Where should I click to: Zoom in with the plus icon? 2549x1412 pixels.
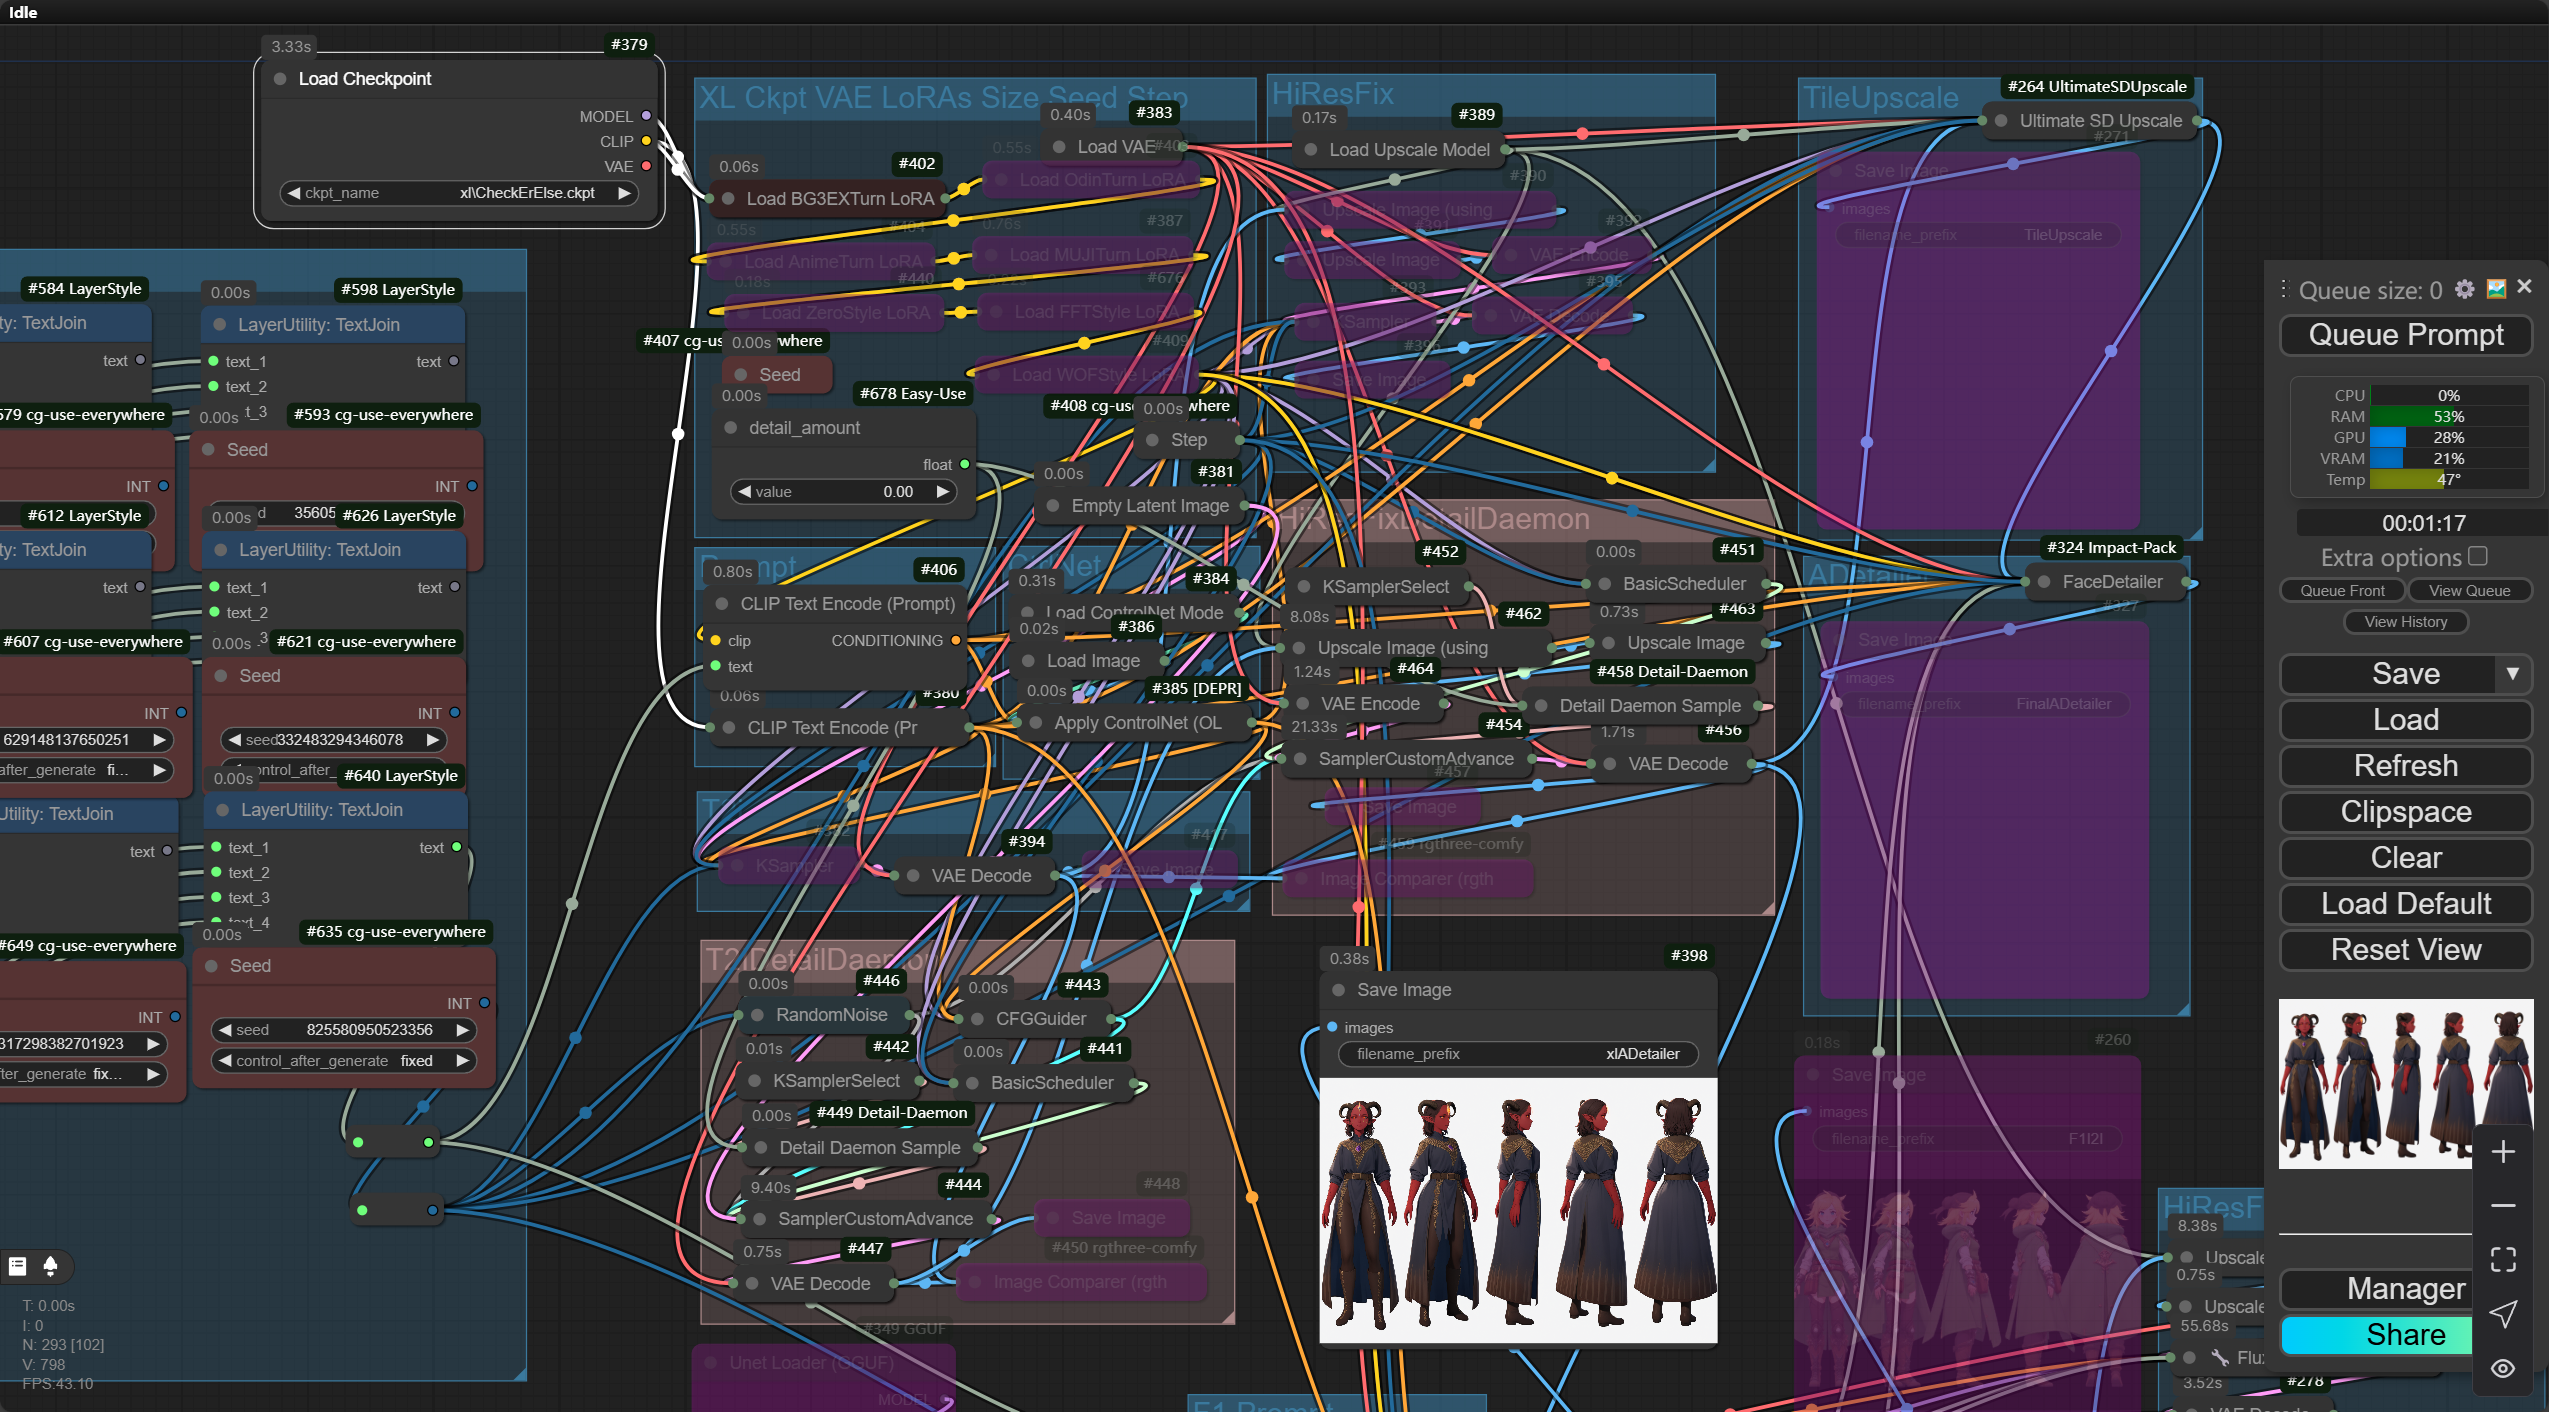point(2503,1152)
